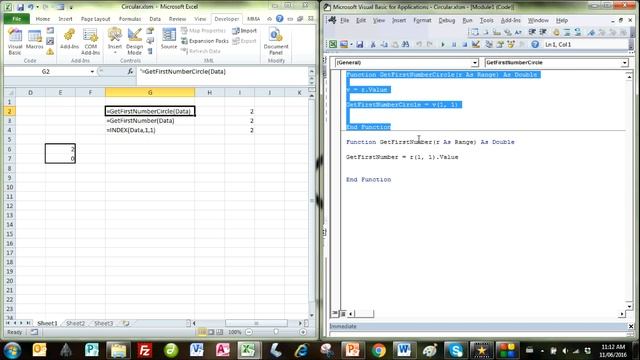Click Macro Security warning icon in Code group

50,51
